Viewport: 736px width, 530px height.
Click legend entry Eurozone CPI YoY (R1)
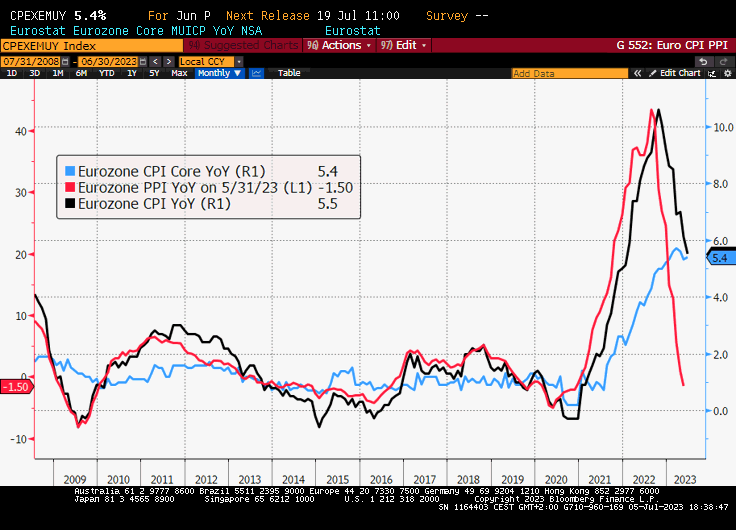(x=154, y=203)
